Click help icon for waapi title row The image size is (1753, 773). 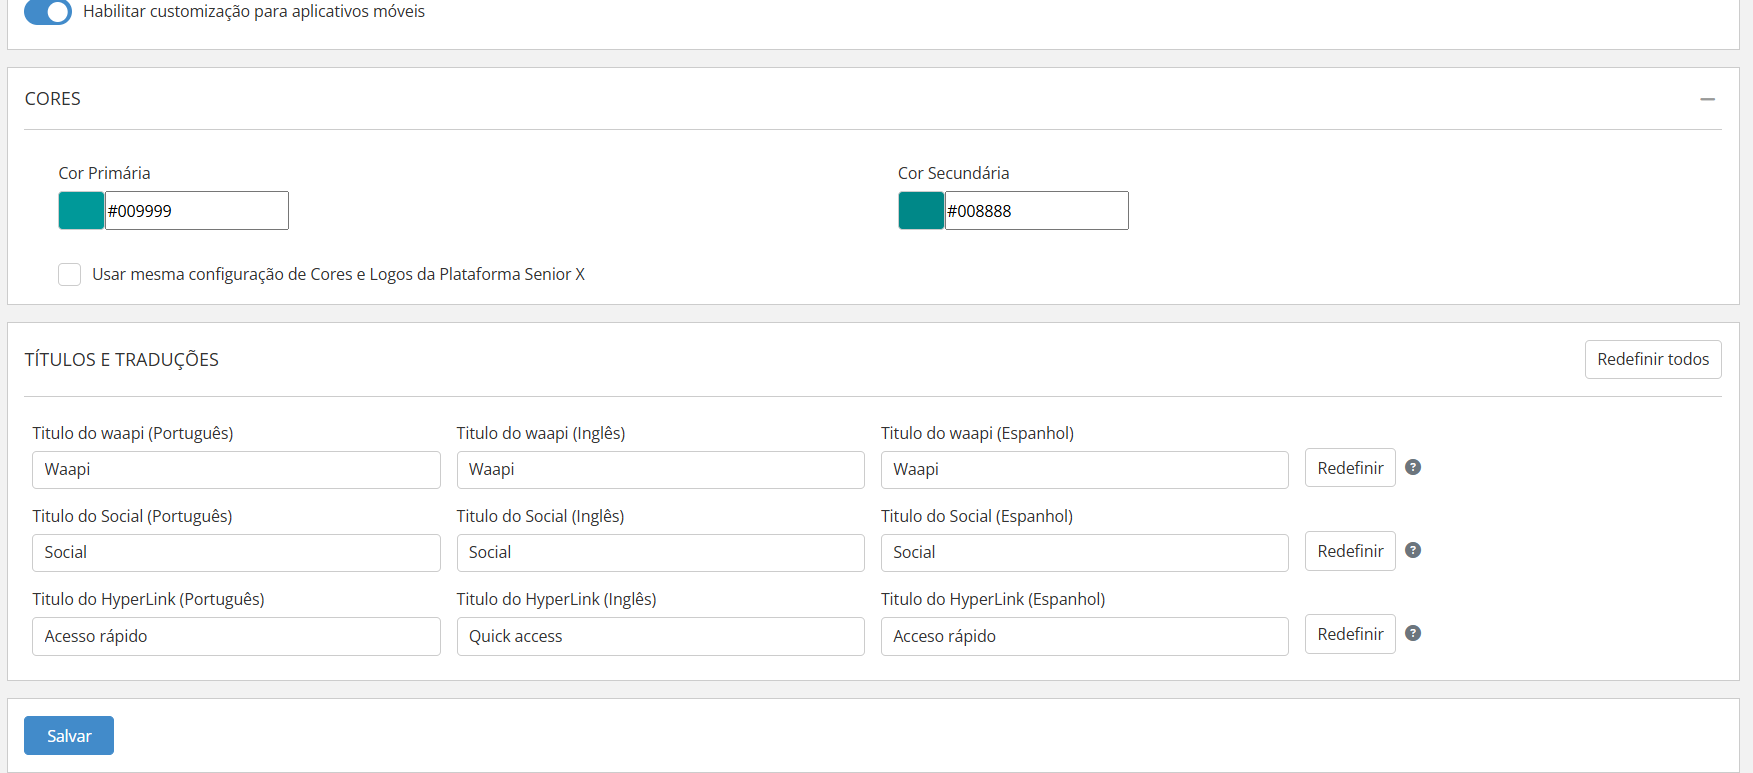(1413, 467)
